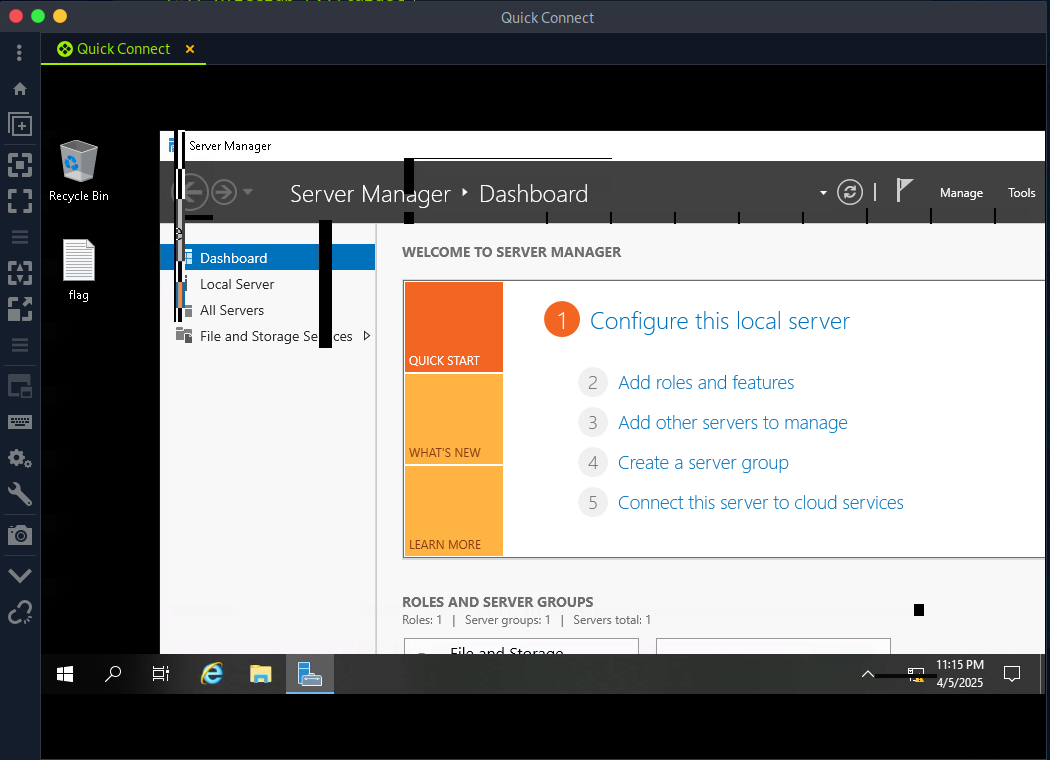This screenshot has height=760, width=1050.
Task: Click the broken link disconnect icon
Action: pos(20,612)
